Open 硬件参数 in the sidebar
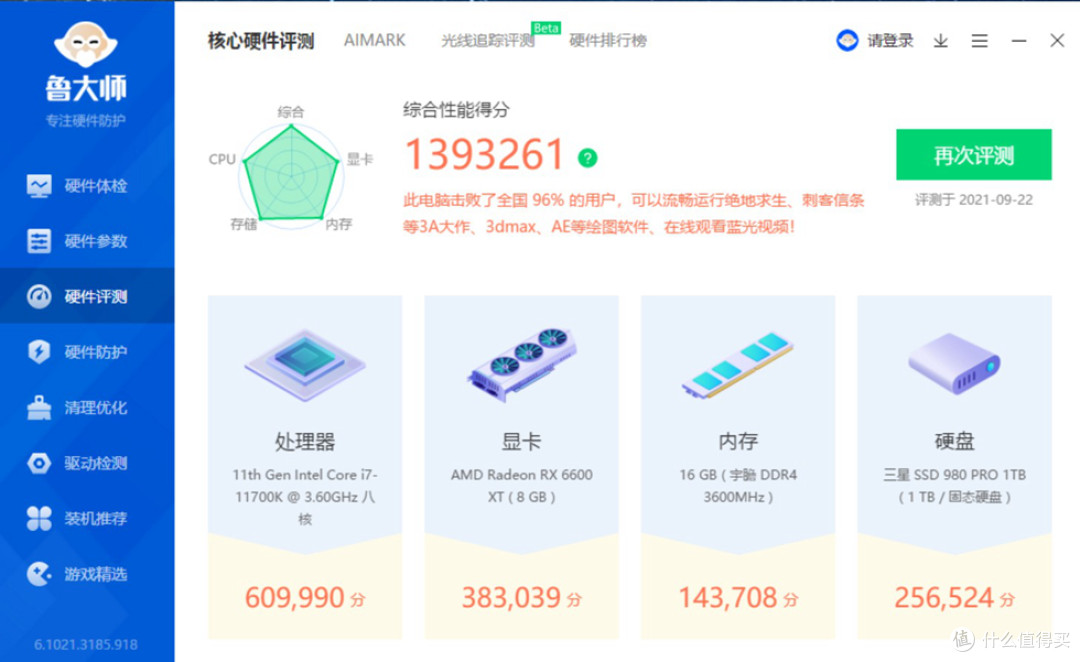 click(87, 241)
